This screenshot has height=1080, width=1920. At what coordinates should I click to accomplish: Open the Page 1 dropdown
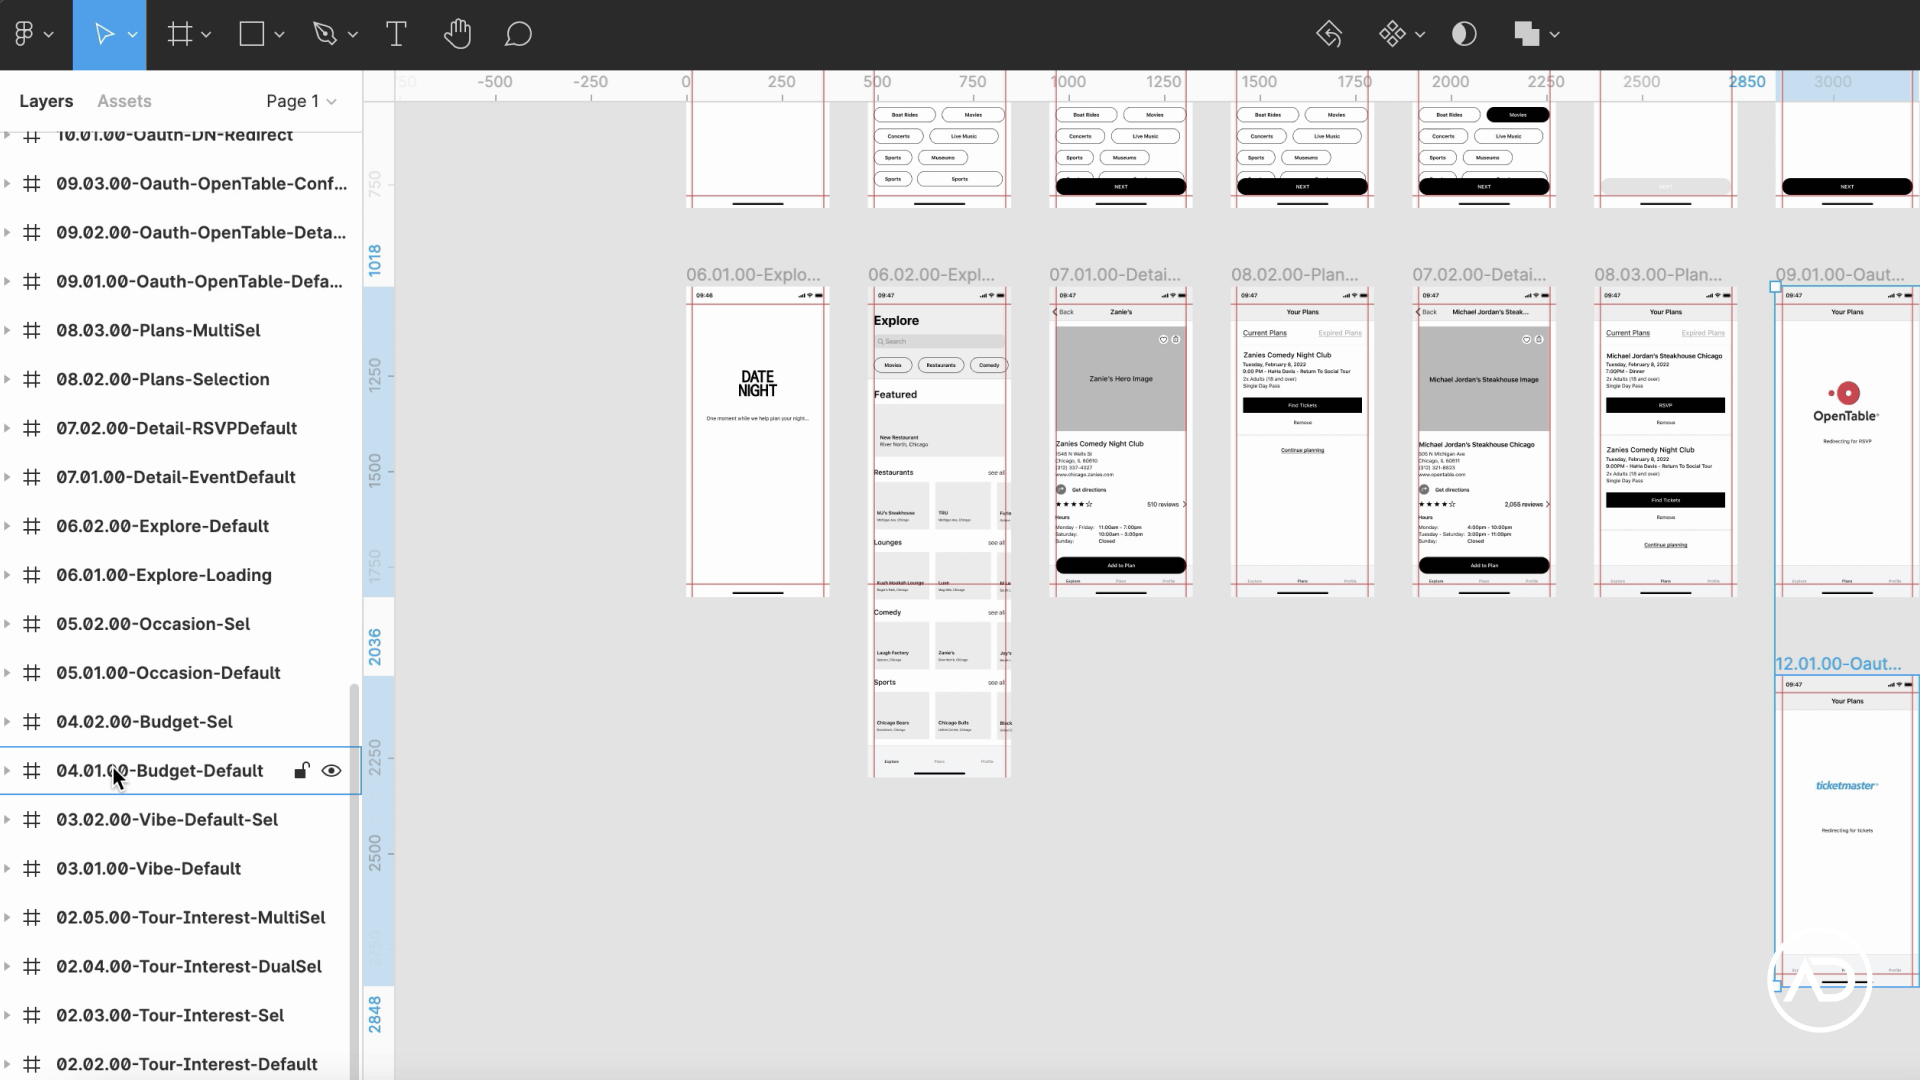pos(301,100)
